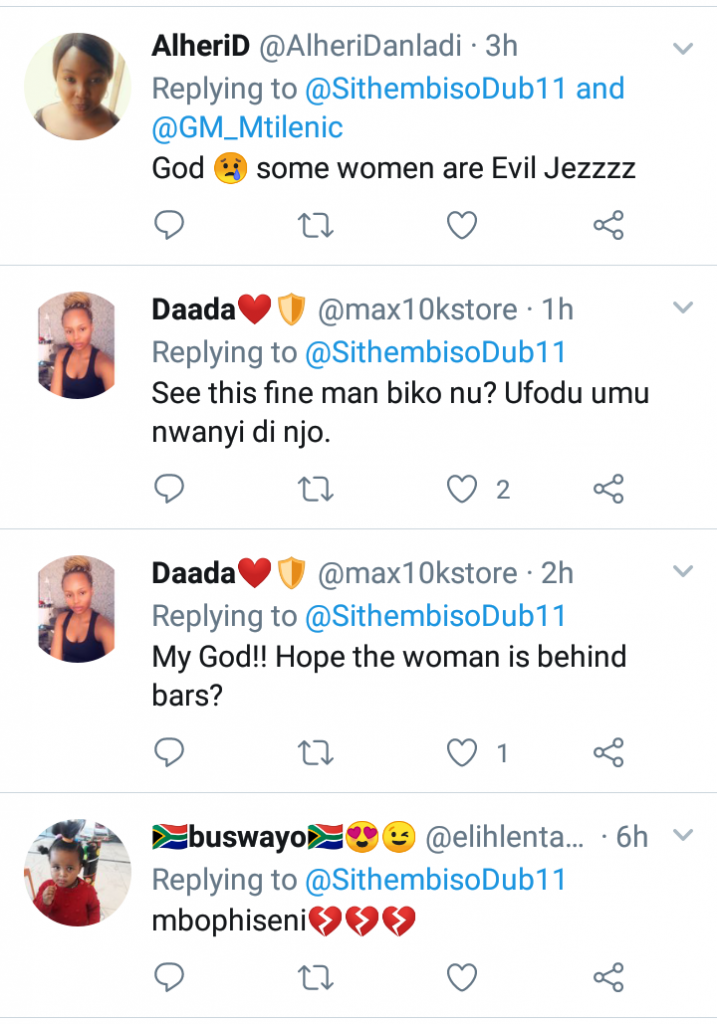
Task: Open the @GM_Mtilenic mention link
Action: point(247,127)
